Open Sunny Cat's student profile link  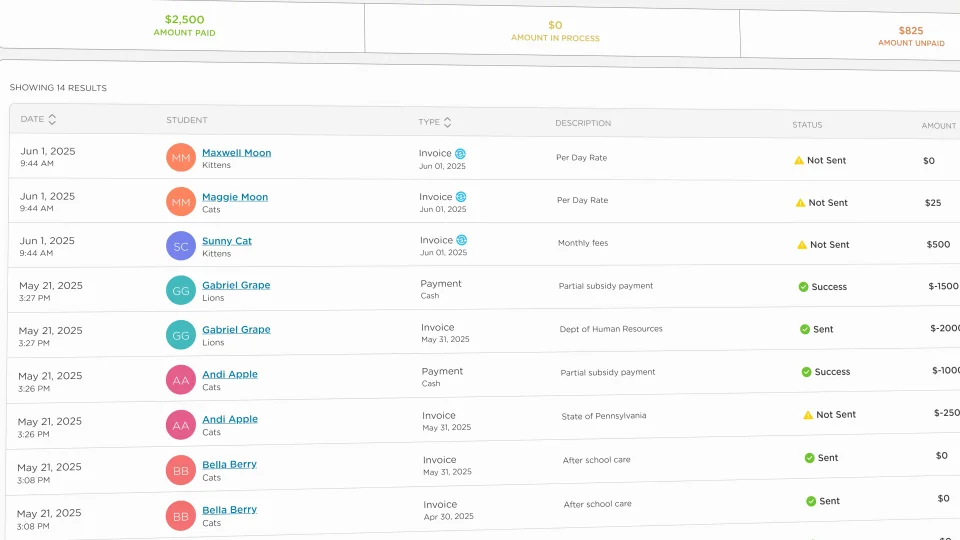pyautogui.click(x=227, y=241)
